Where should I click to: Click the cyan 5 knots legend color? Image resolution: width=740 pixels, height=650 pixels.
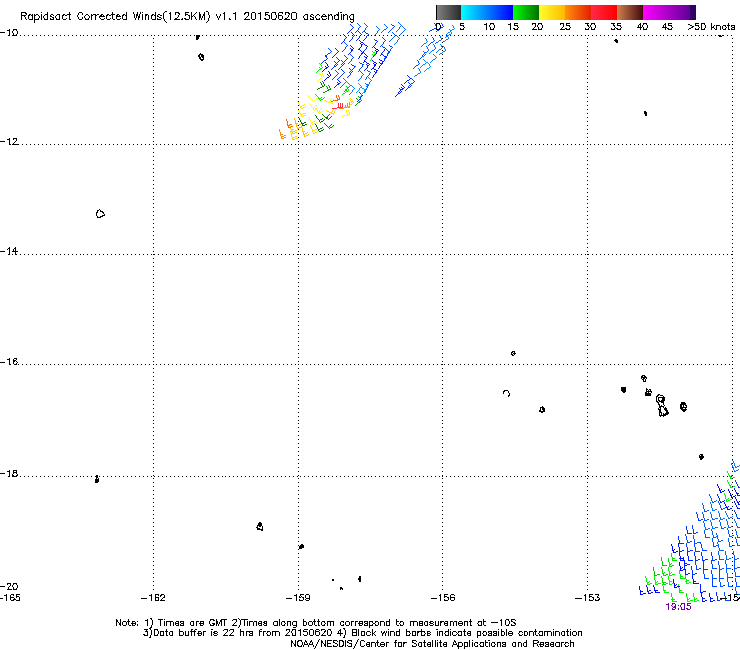point(467,12)
